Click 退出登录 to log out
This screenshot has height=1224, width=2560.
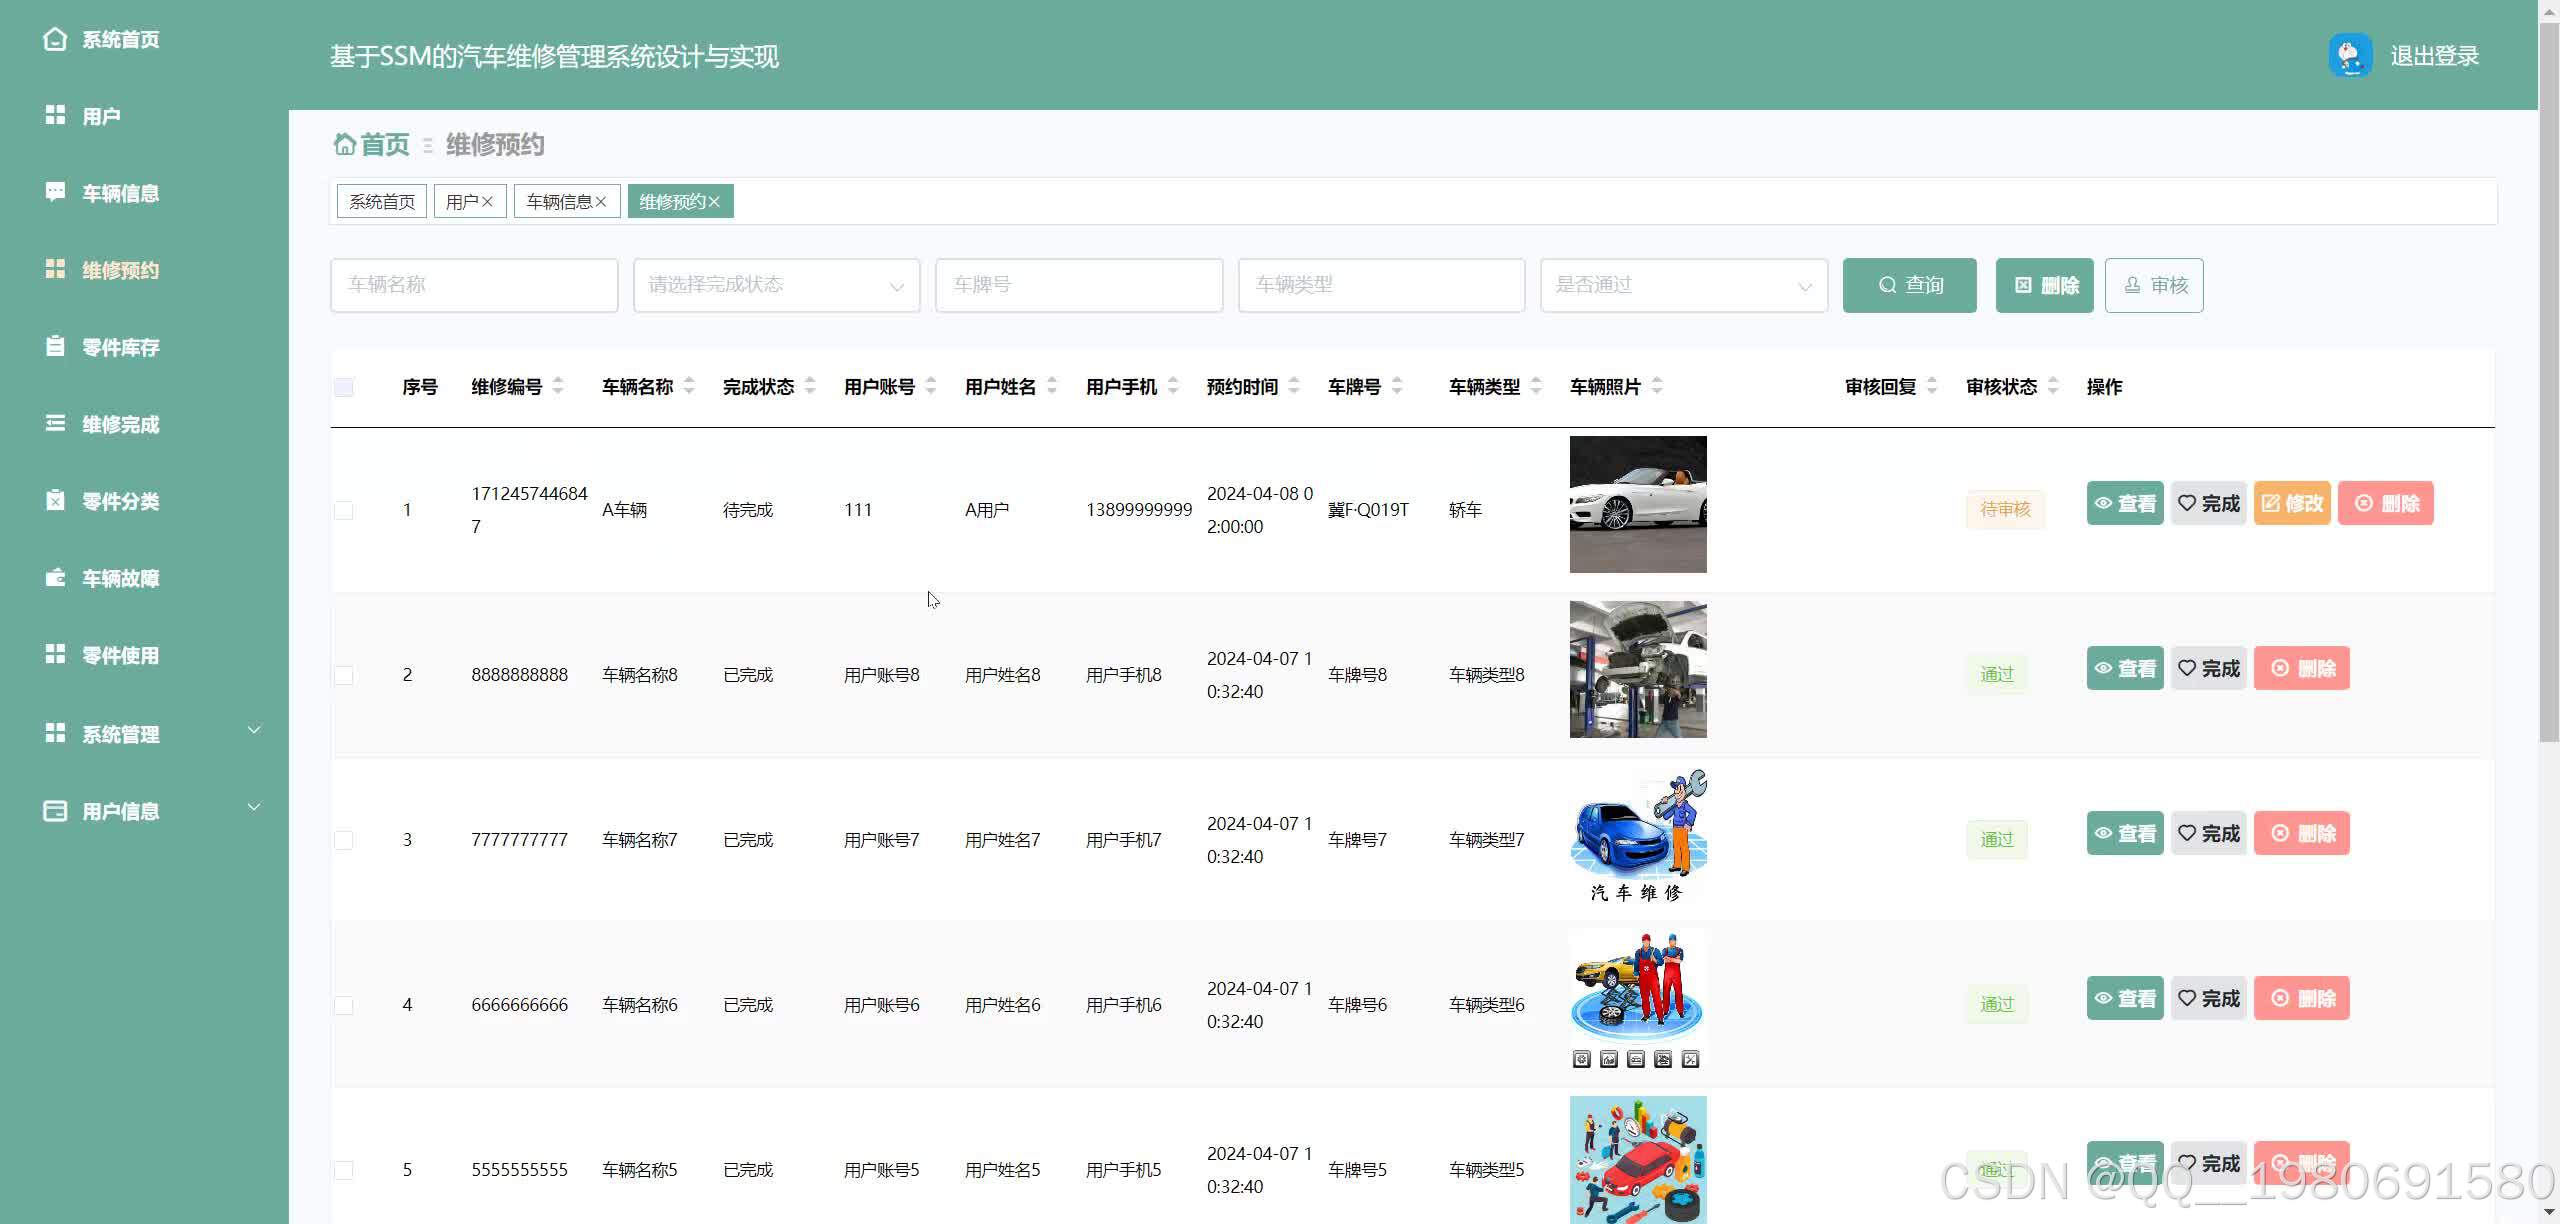[x=2433, y=55]
